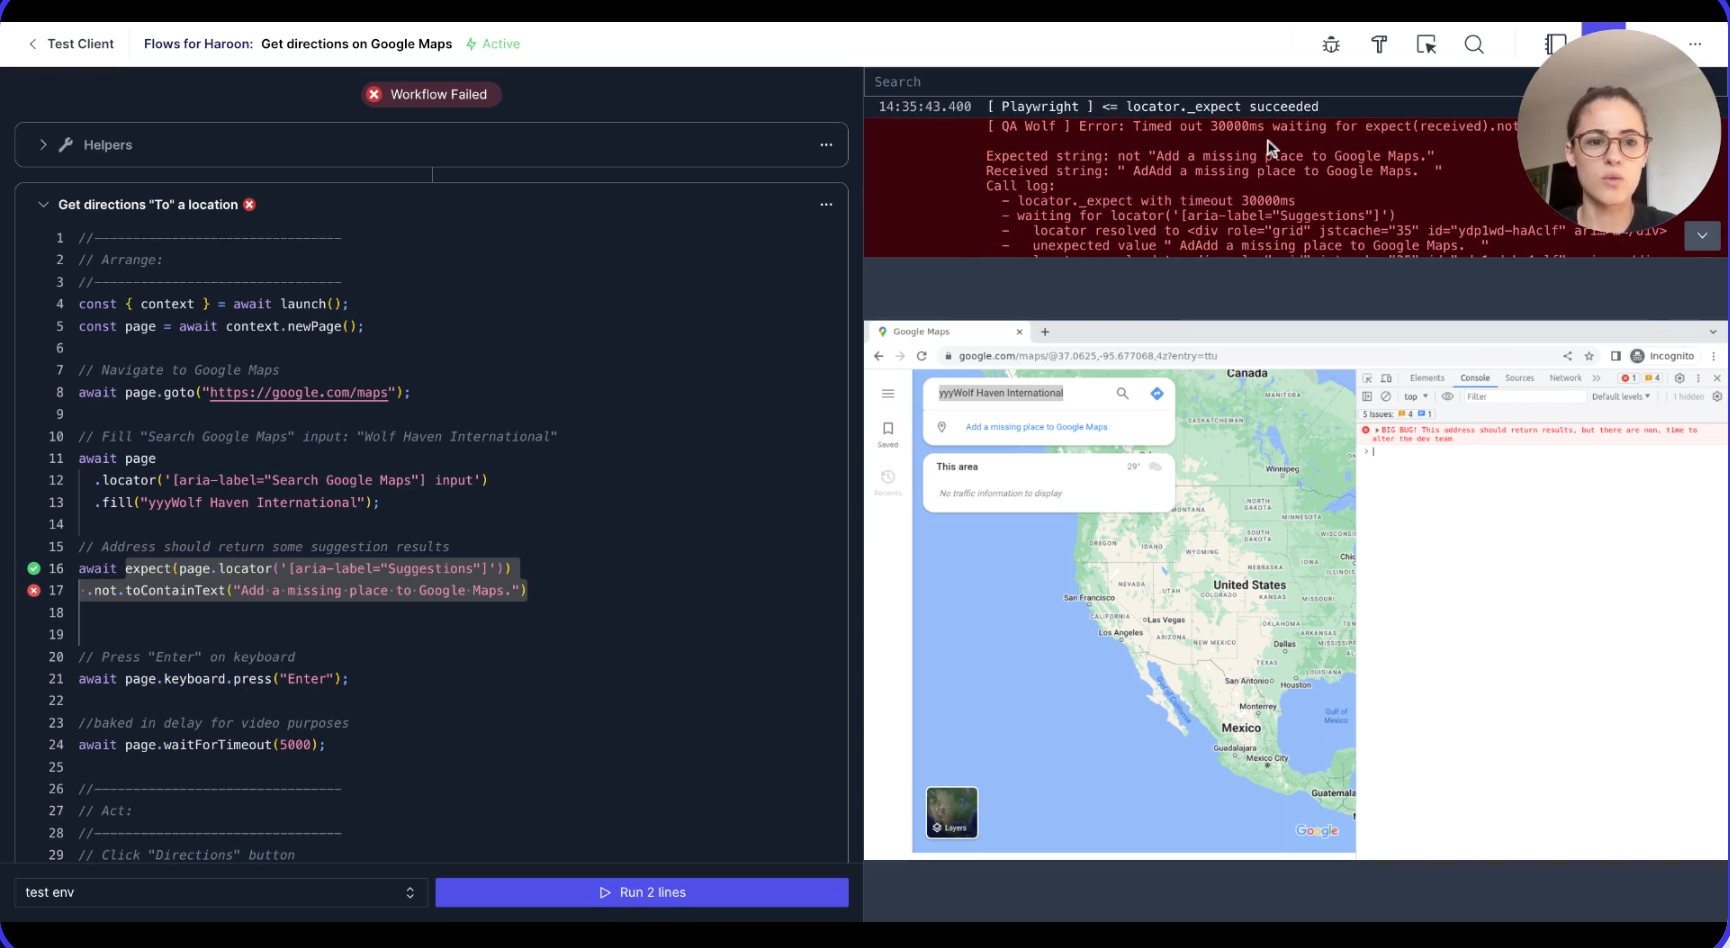This screenshot has height=948, width=1730.
Task: Open Saved places in Maps sidebar
Action: pos(888,433)
